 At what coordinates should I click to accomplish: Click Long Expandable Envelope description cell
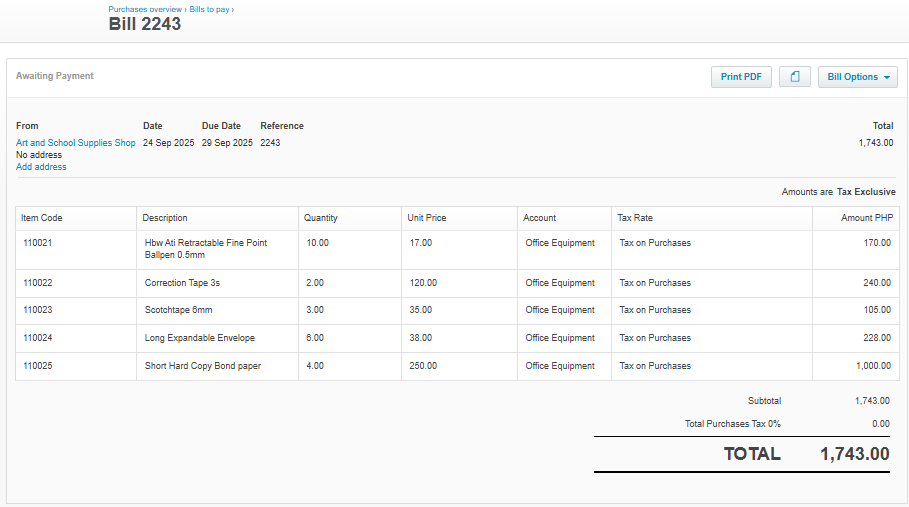point(200,338)
